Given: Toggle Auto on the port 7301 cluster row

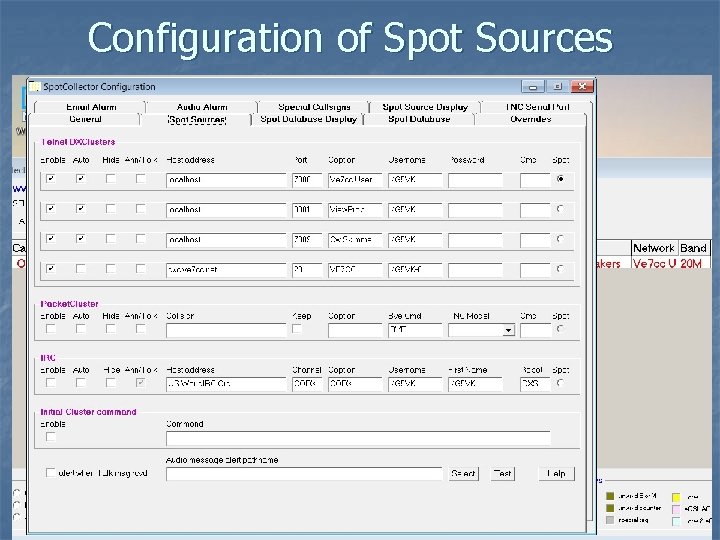Looking at the screenshot, I should pyautogui.click(x=80, y=209).
